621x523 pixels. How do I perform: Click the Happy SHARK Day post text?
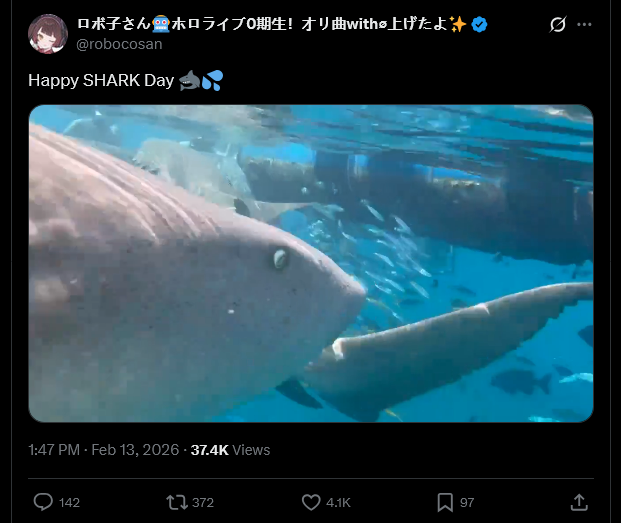tap(101, 80)
